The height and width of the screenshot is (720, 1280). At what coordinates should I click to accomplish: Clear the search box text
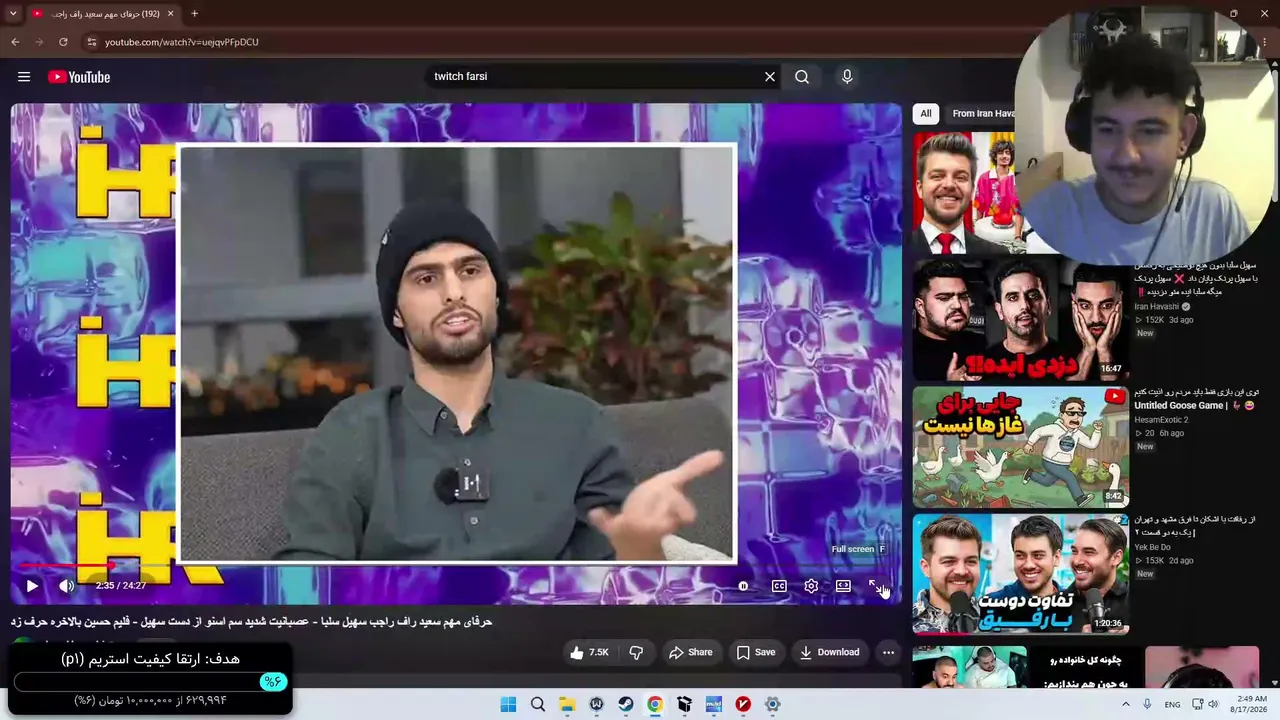tap(770, 77)
